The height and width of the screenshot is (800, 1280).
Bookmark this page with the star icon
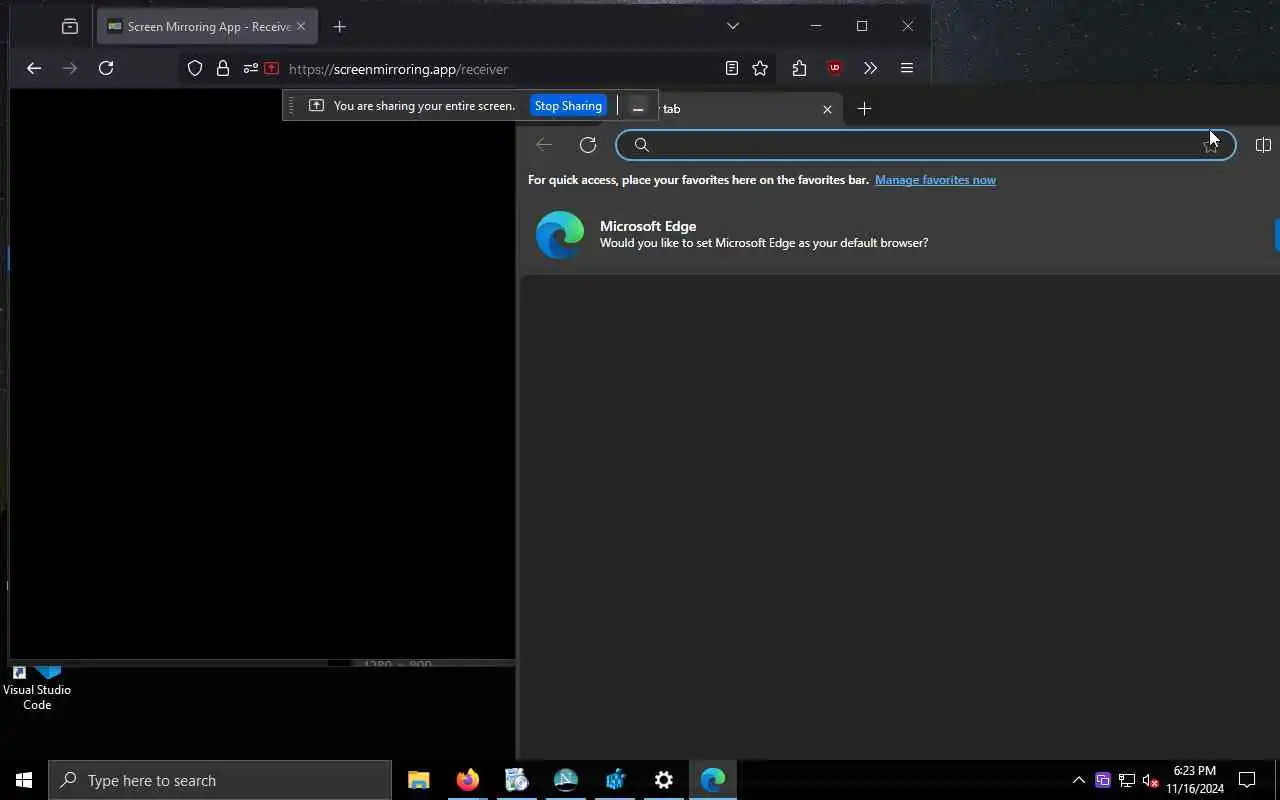(x=760, y=68)
